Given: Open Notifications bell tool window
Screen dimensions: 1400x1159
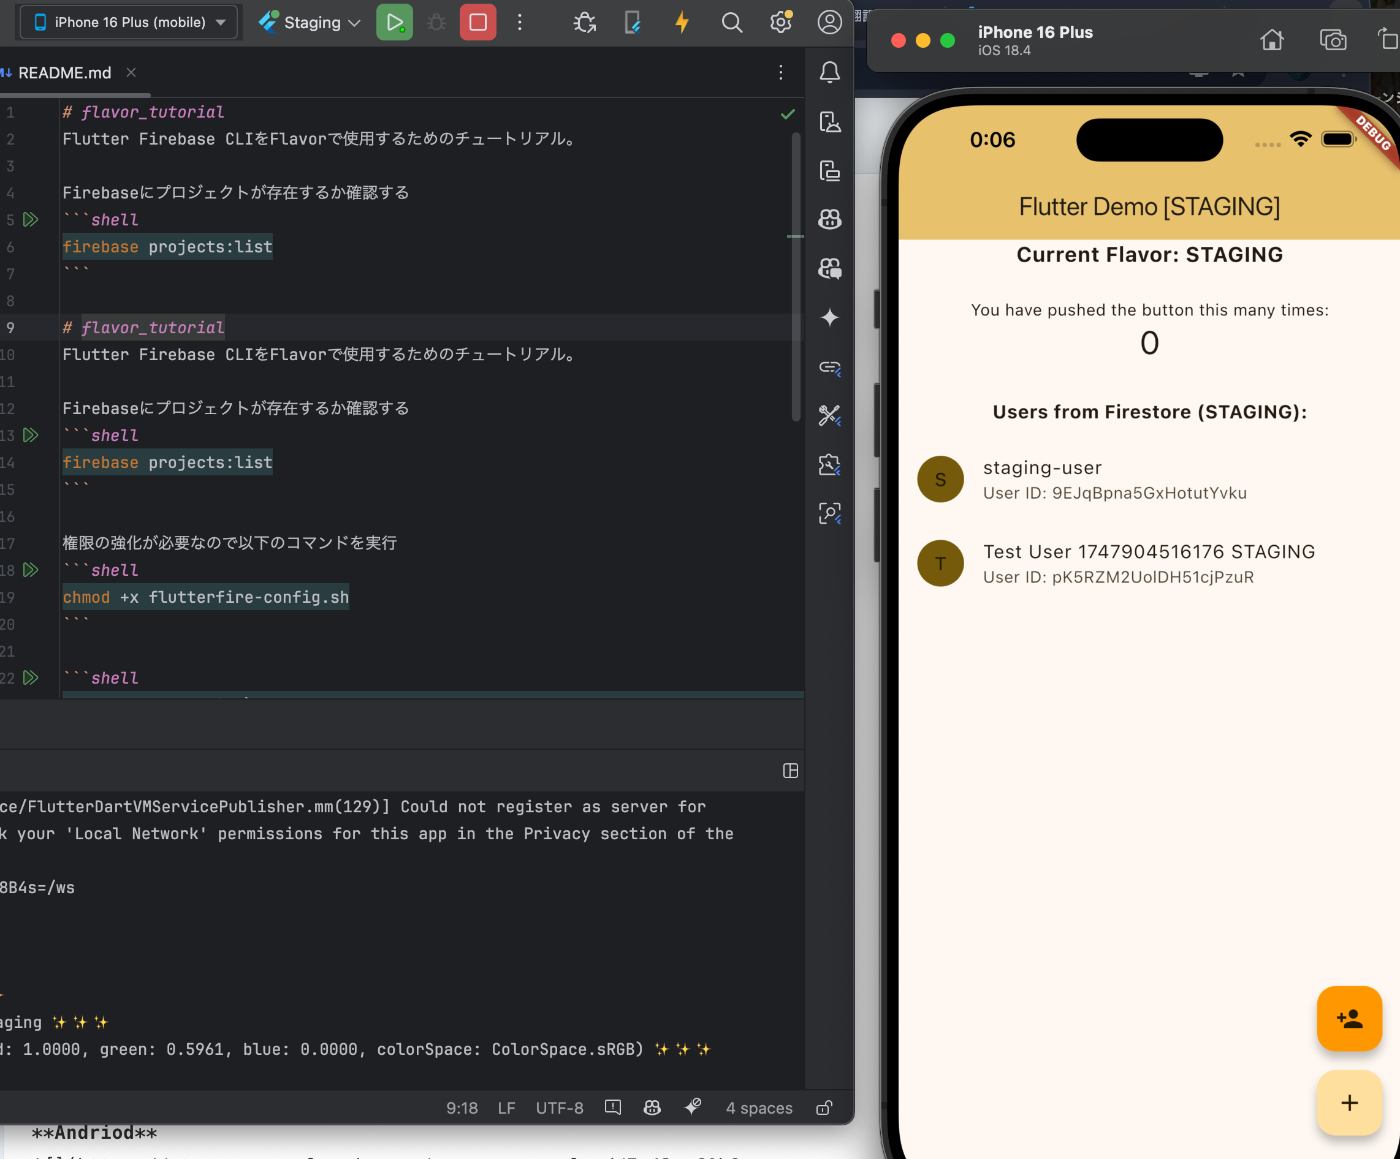Looking at the screenshot, I should [830, 72].
